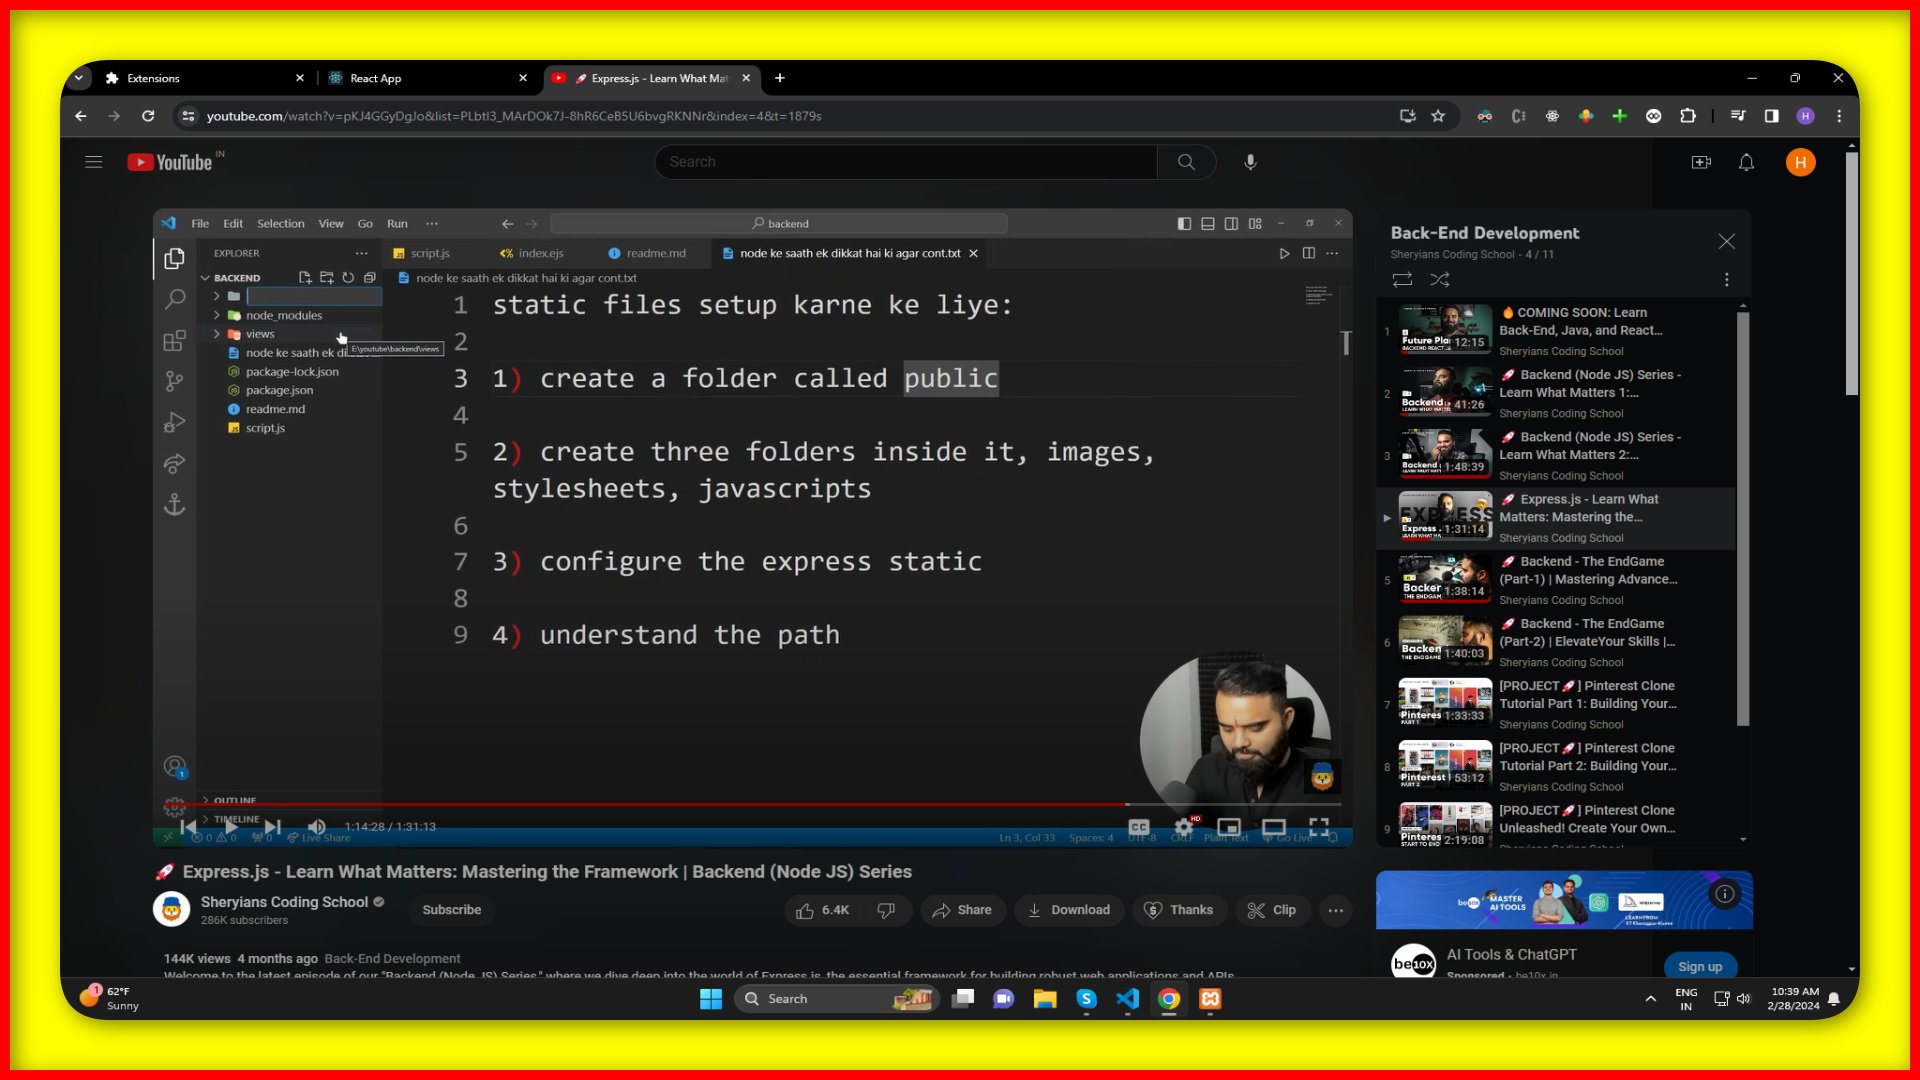The image size is (1920, 1080).
Task: Play the paused video
Action: (x=231, y=827)
